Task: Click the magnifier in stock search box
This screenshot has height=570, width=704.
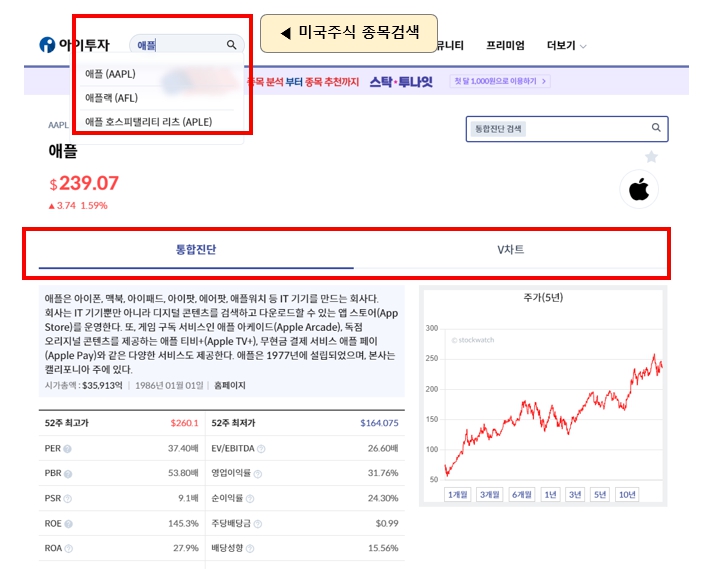Action: [231, 44]
